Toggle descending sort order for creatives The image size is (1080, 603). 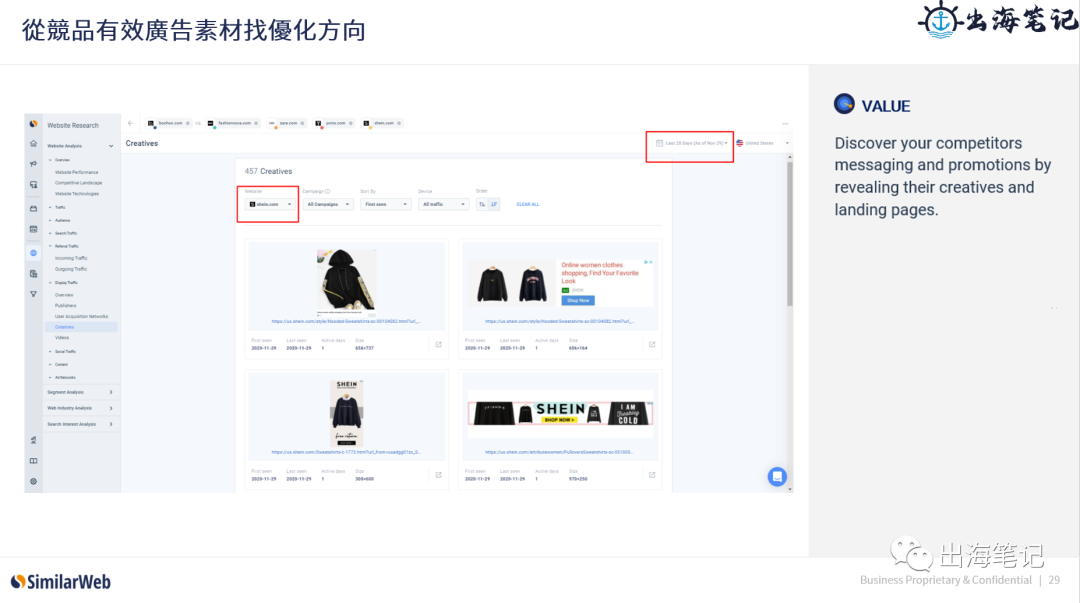(x=494, y=203)
